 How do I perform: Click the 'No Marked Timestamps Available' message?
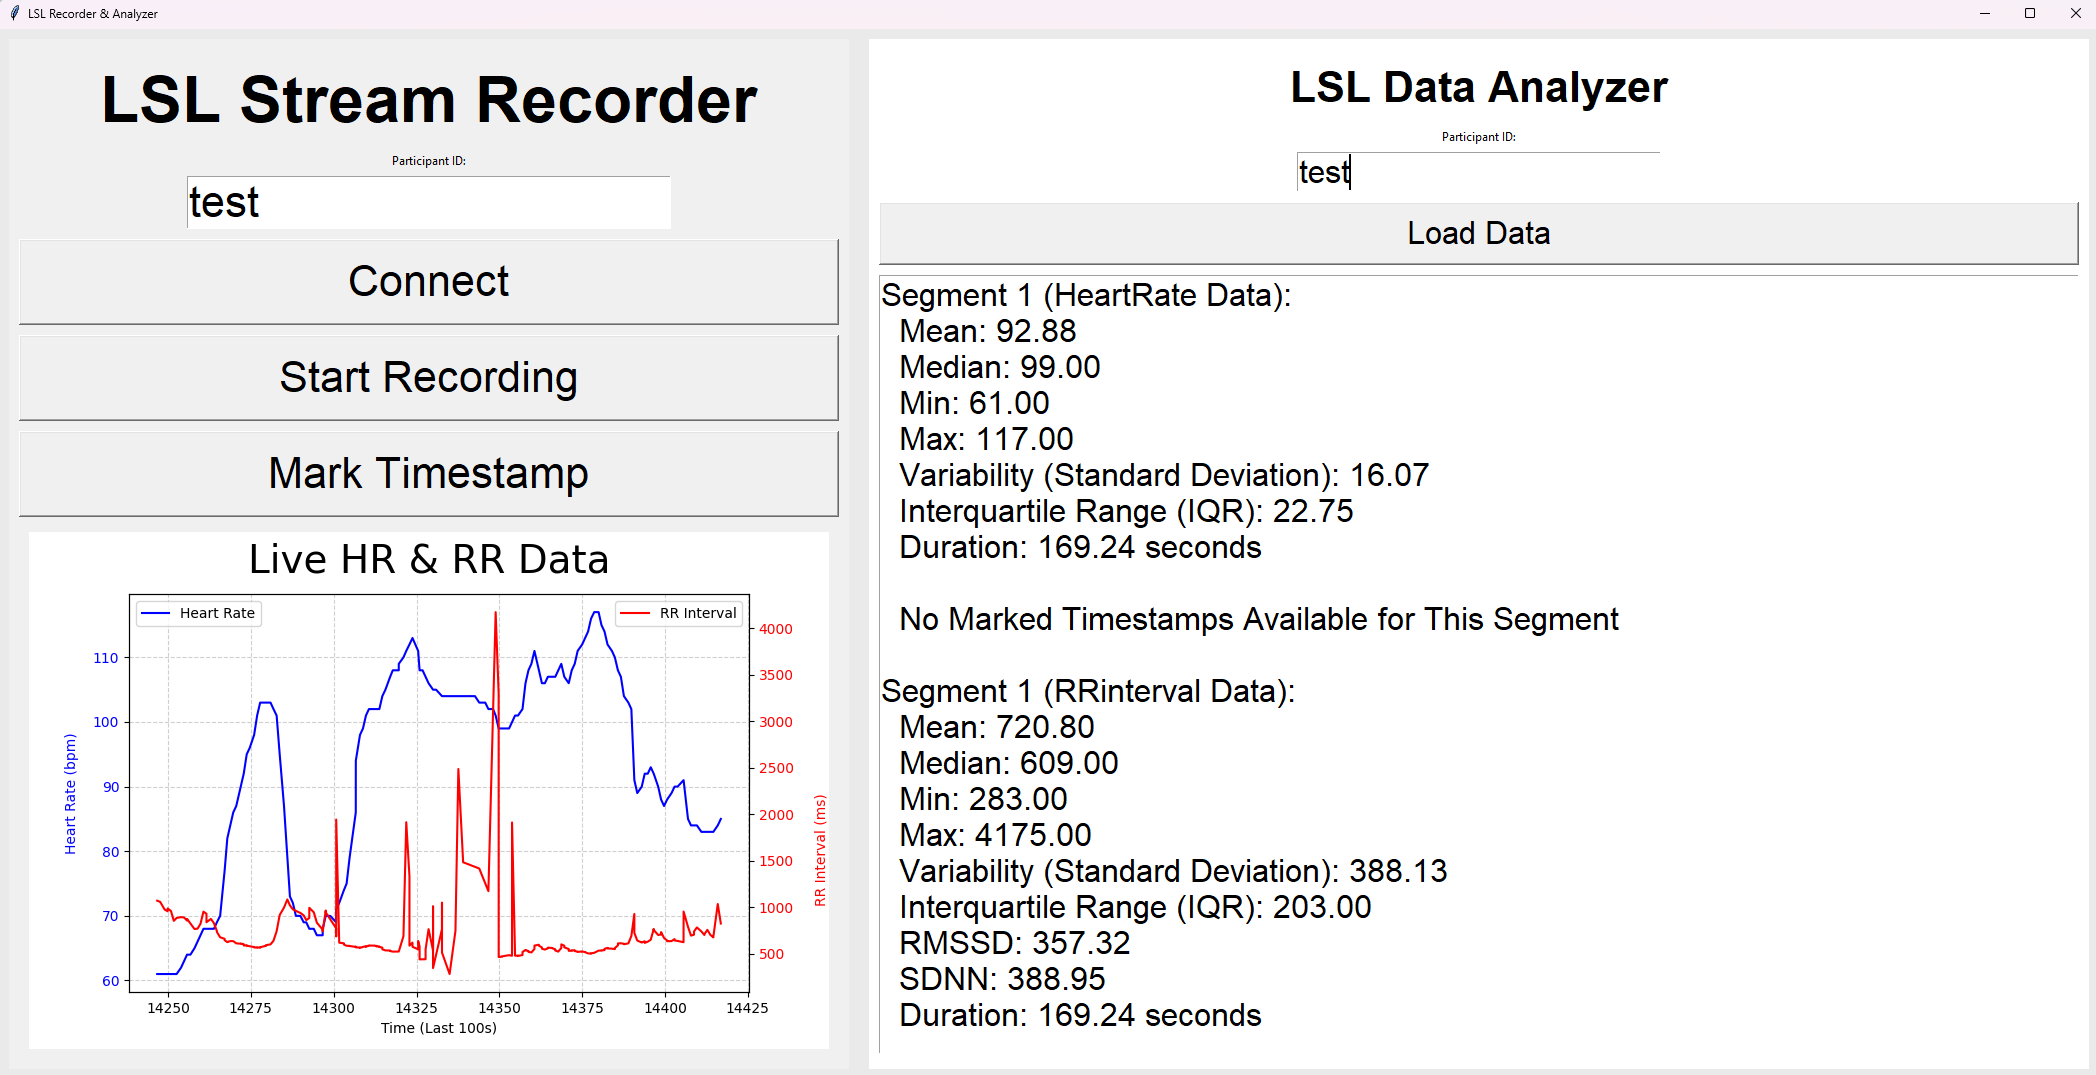(x=1259, y=619)
